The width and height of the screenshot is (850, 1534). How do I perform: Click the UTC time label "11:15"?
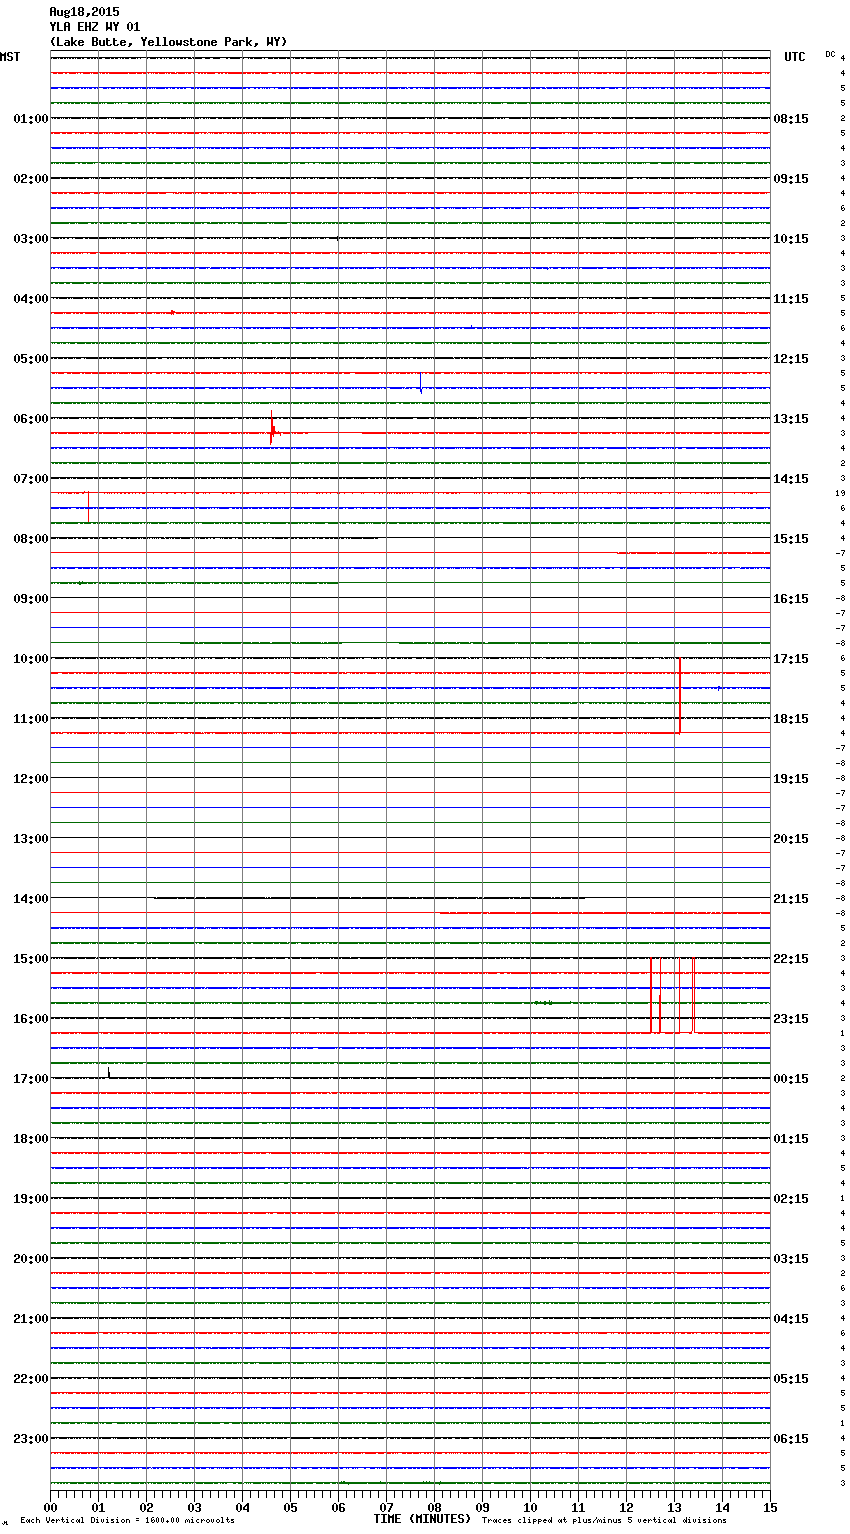pyautogui.click(x=791, y=299)
